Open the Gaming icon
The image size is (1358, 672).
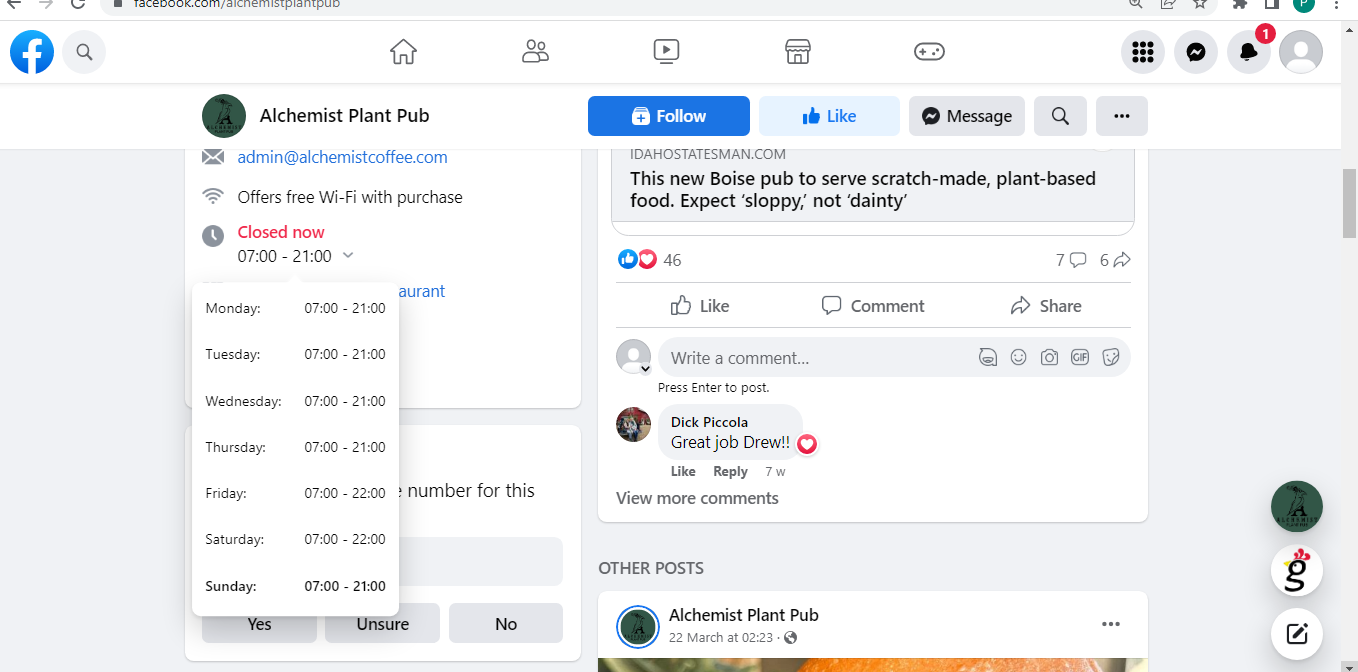[929, 52]
